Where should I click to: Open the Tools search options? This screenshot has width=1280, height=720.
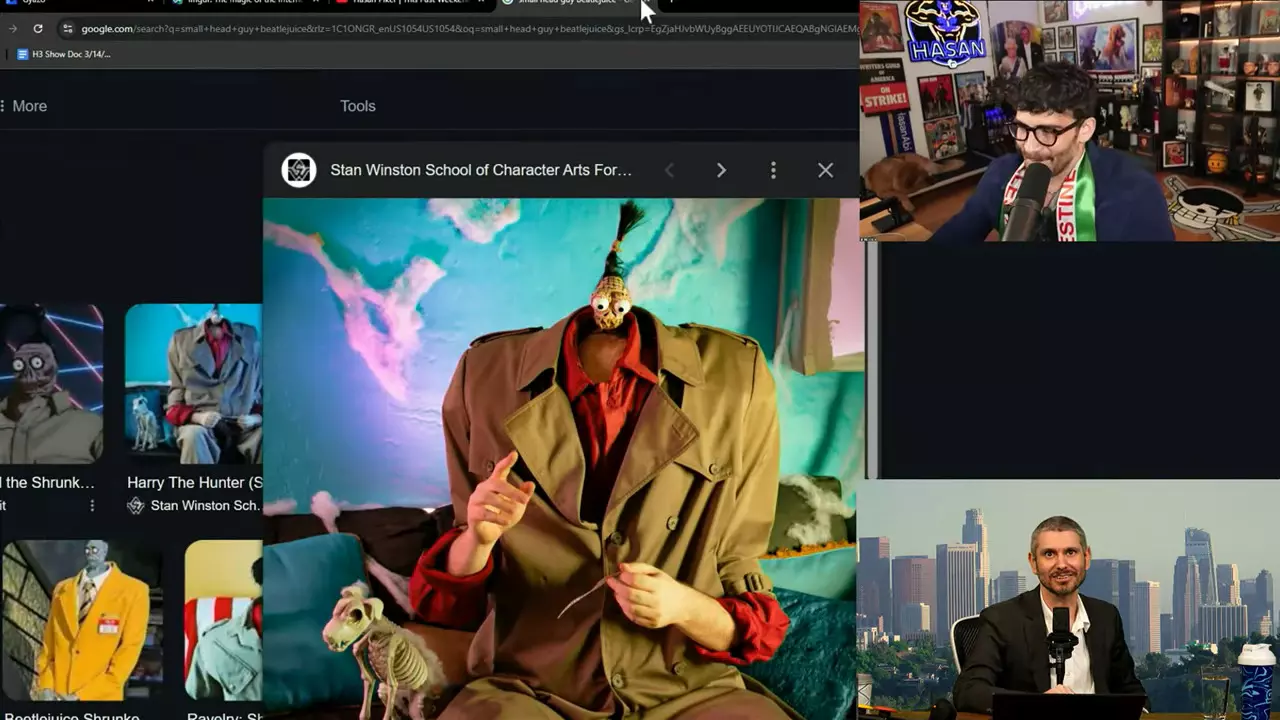point(358,106)
